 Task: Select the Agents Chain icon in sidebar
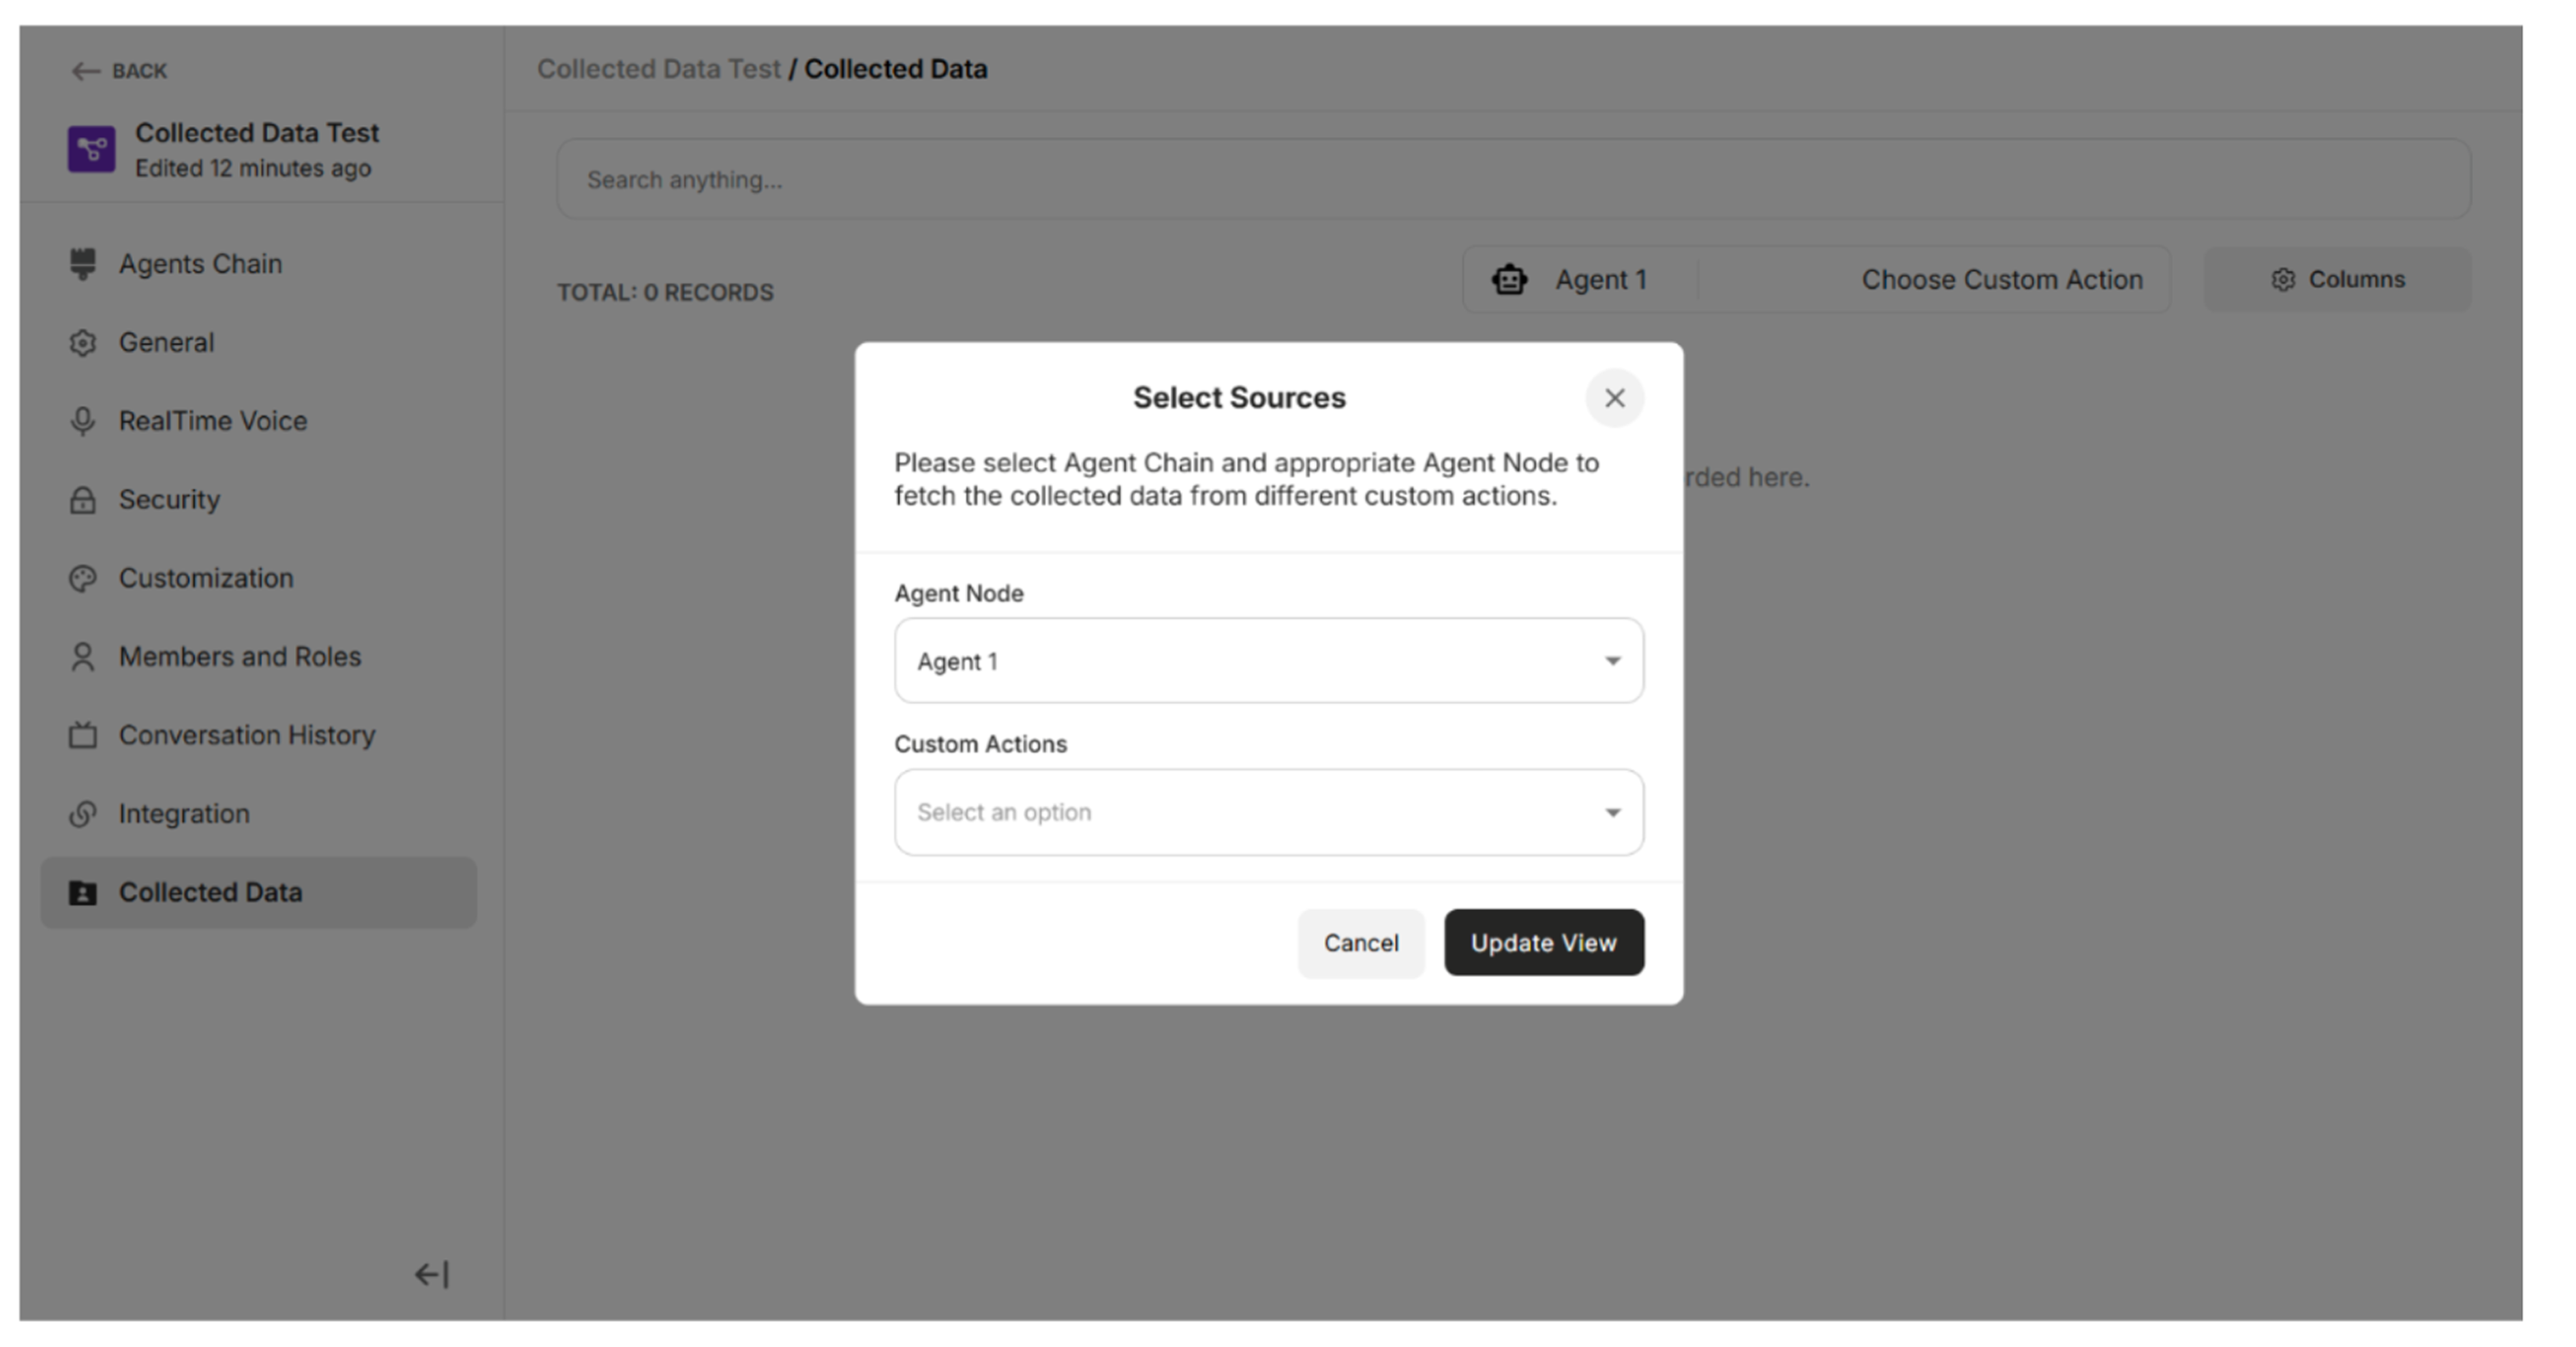click(84, 263)
